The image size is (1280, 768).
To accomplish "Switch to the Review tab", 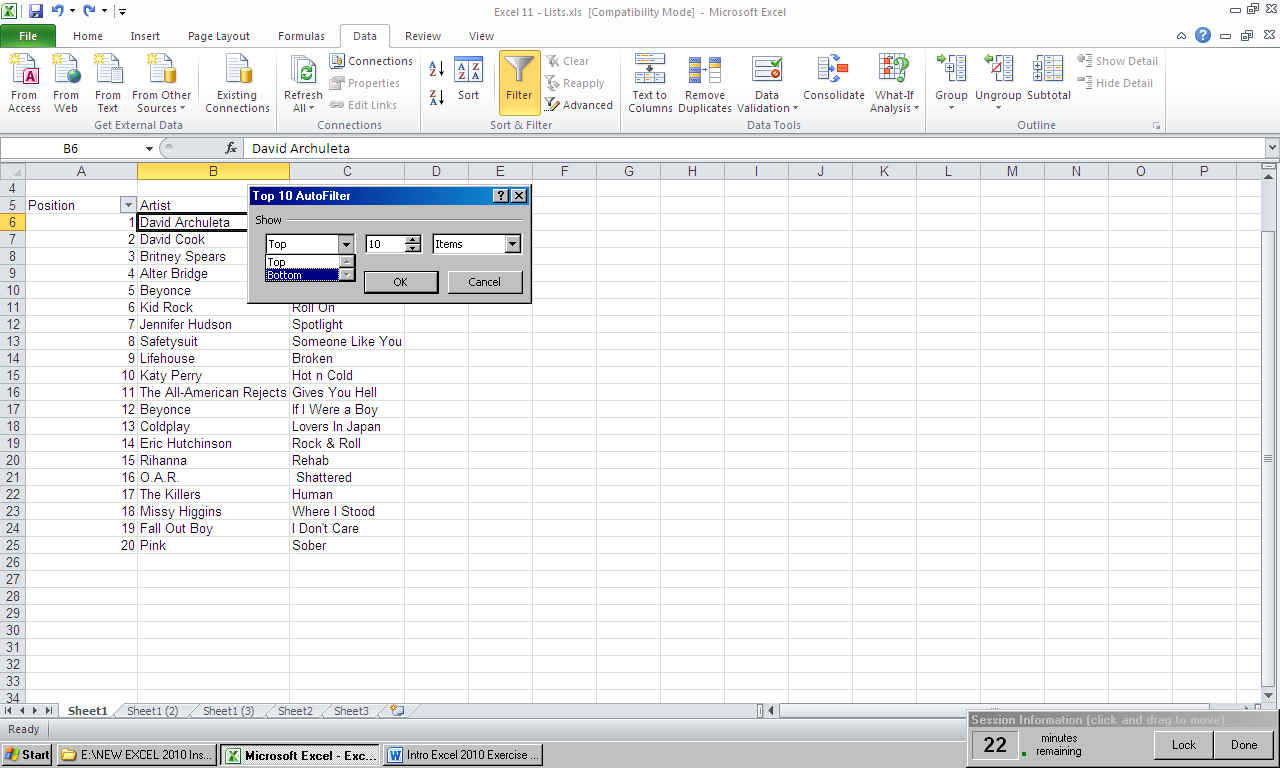I will tap(423, 36).
